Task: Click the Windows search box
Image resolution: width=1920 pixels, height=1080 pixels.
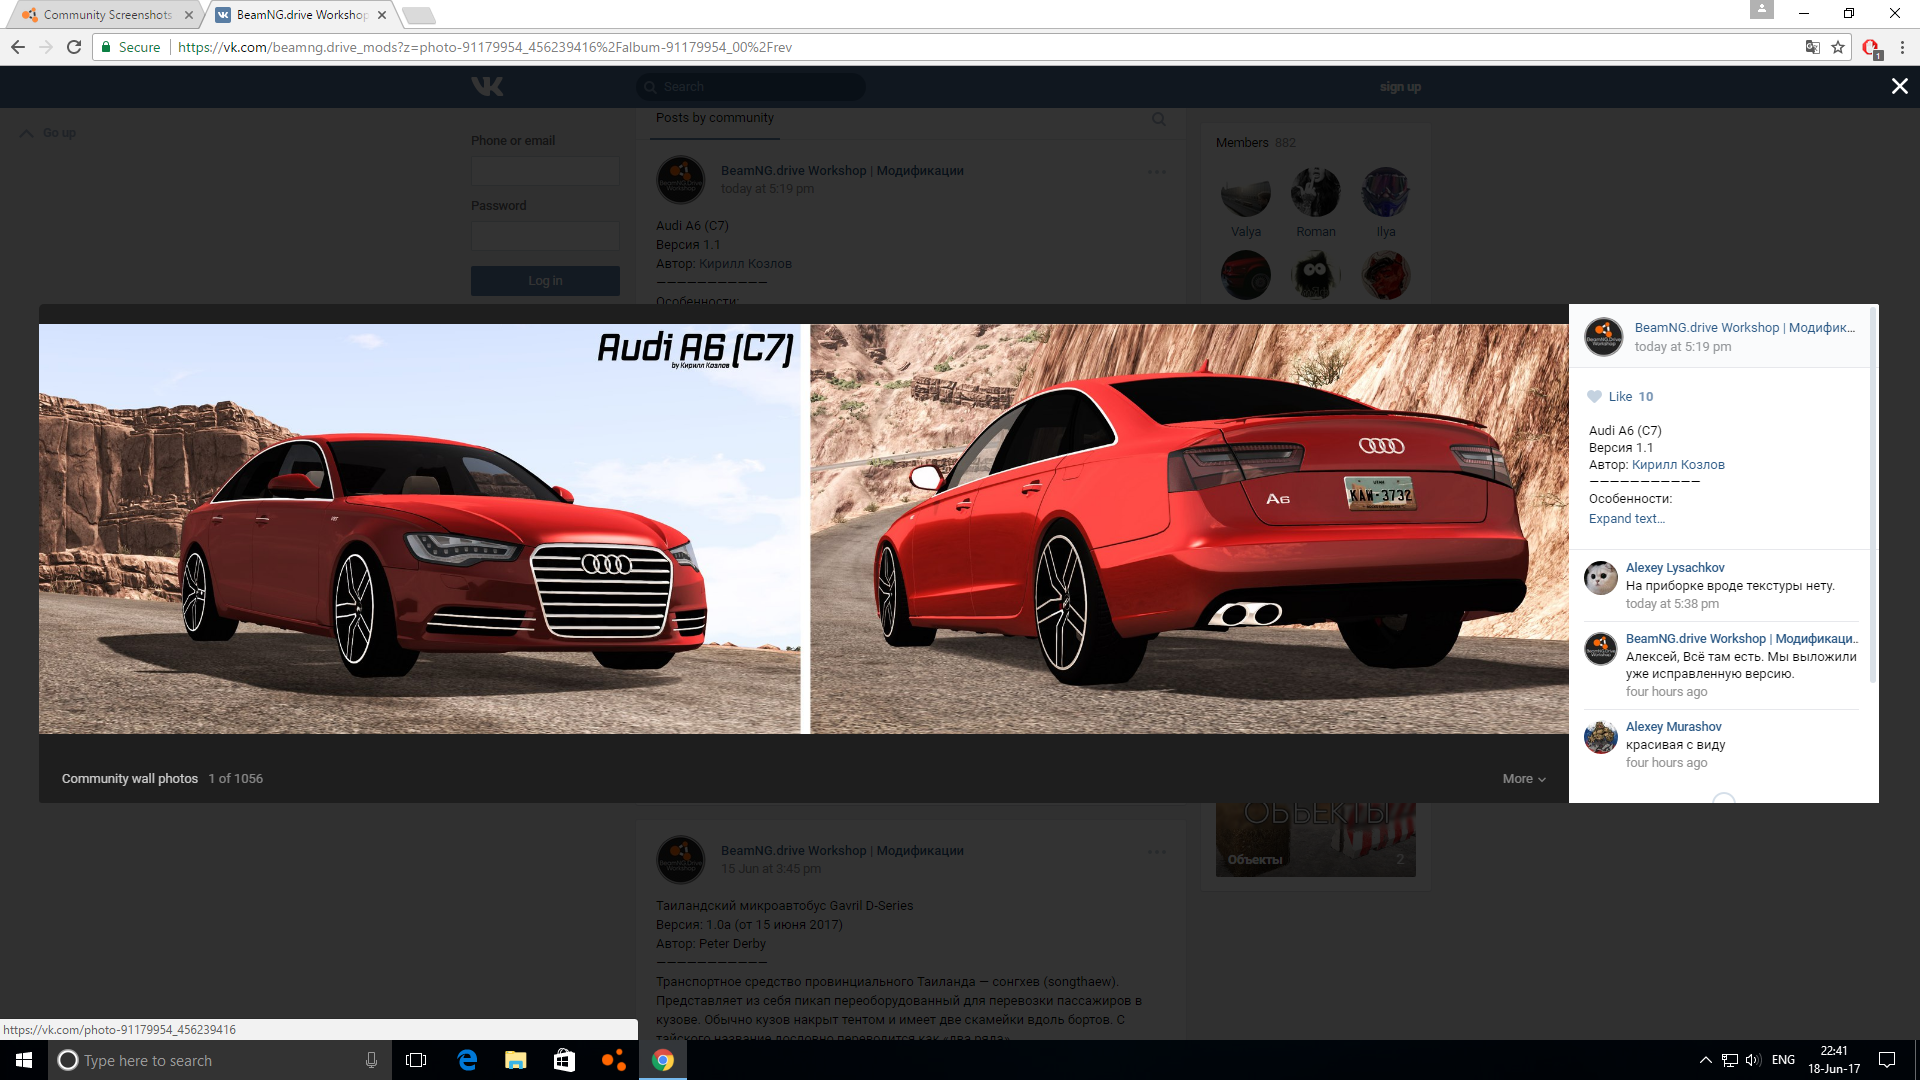Action: point(218,1060)
